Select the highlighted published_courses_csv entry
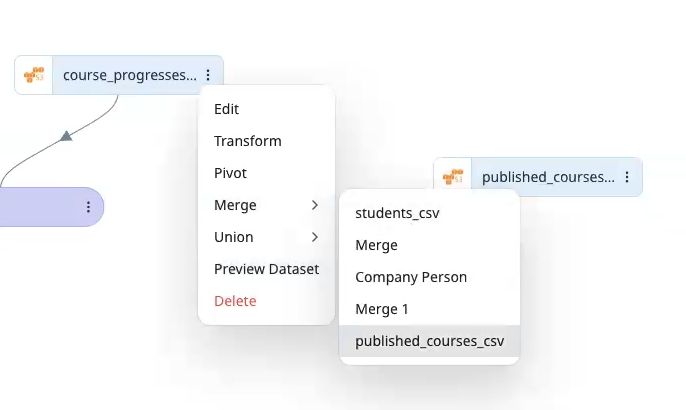The width and height of the screenshot is (686, 410). (430, 341)
